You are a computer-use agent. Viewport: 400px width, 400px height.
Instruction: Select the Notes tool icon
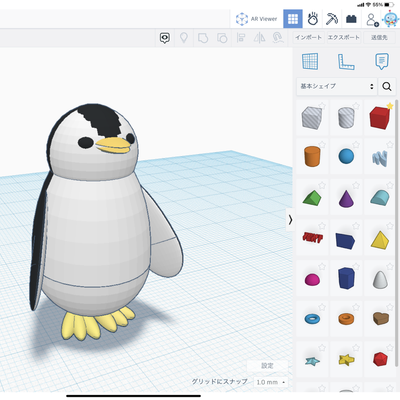coord(382,61)
